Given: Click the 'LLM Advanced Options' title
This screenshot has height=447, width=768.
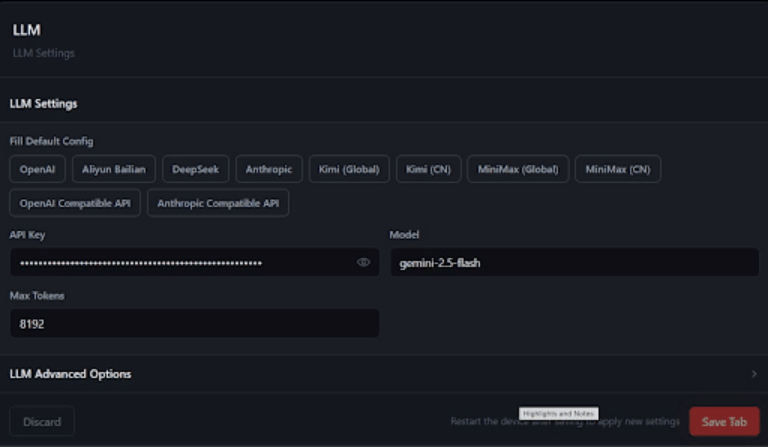Looking at the screenshot, I should (71, 374).
